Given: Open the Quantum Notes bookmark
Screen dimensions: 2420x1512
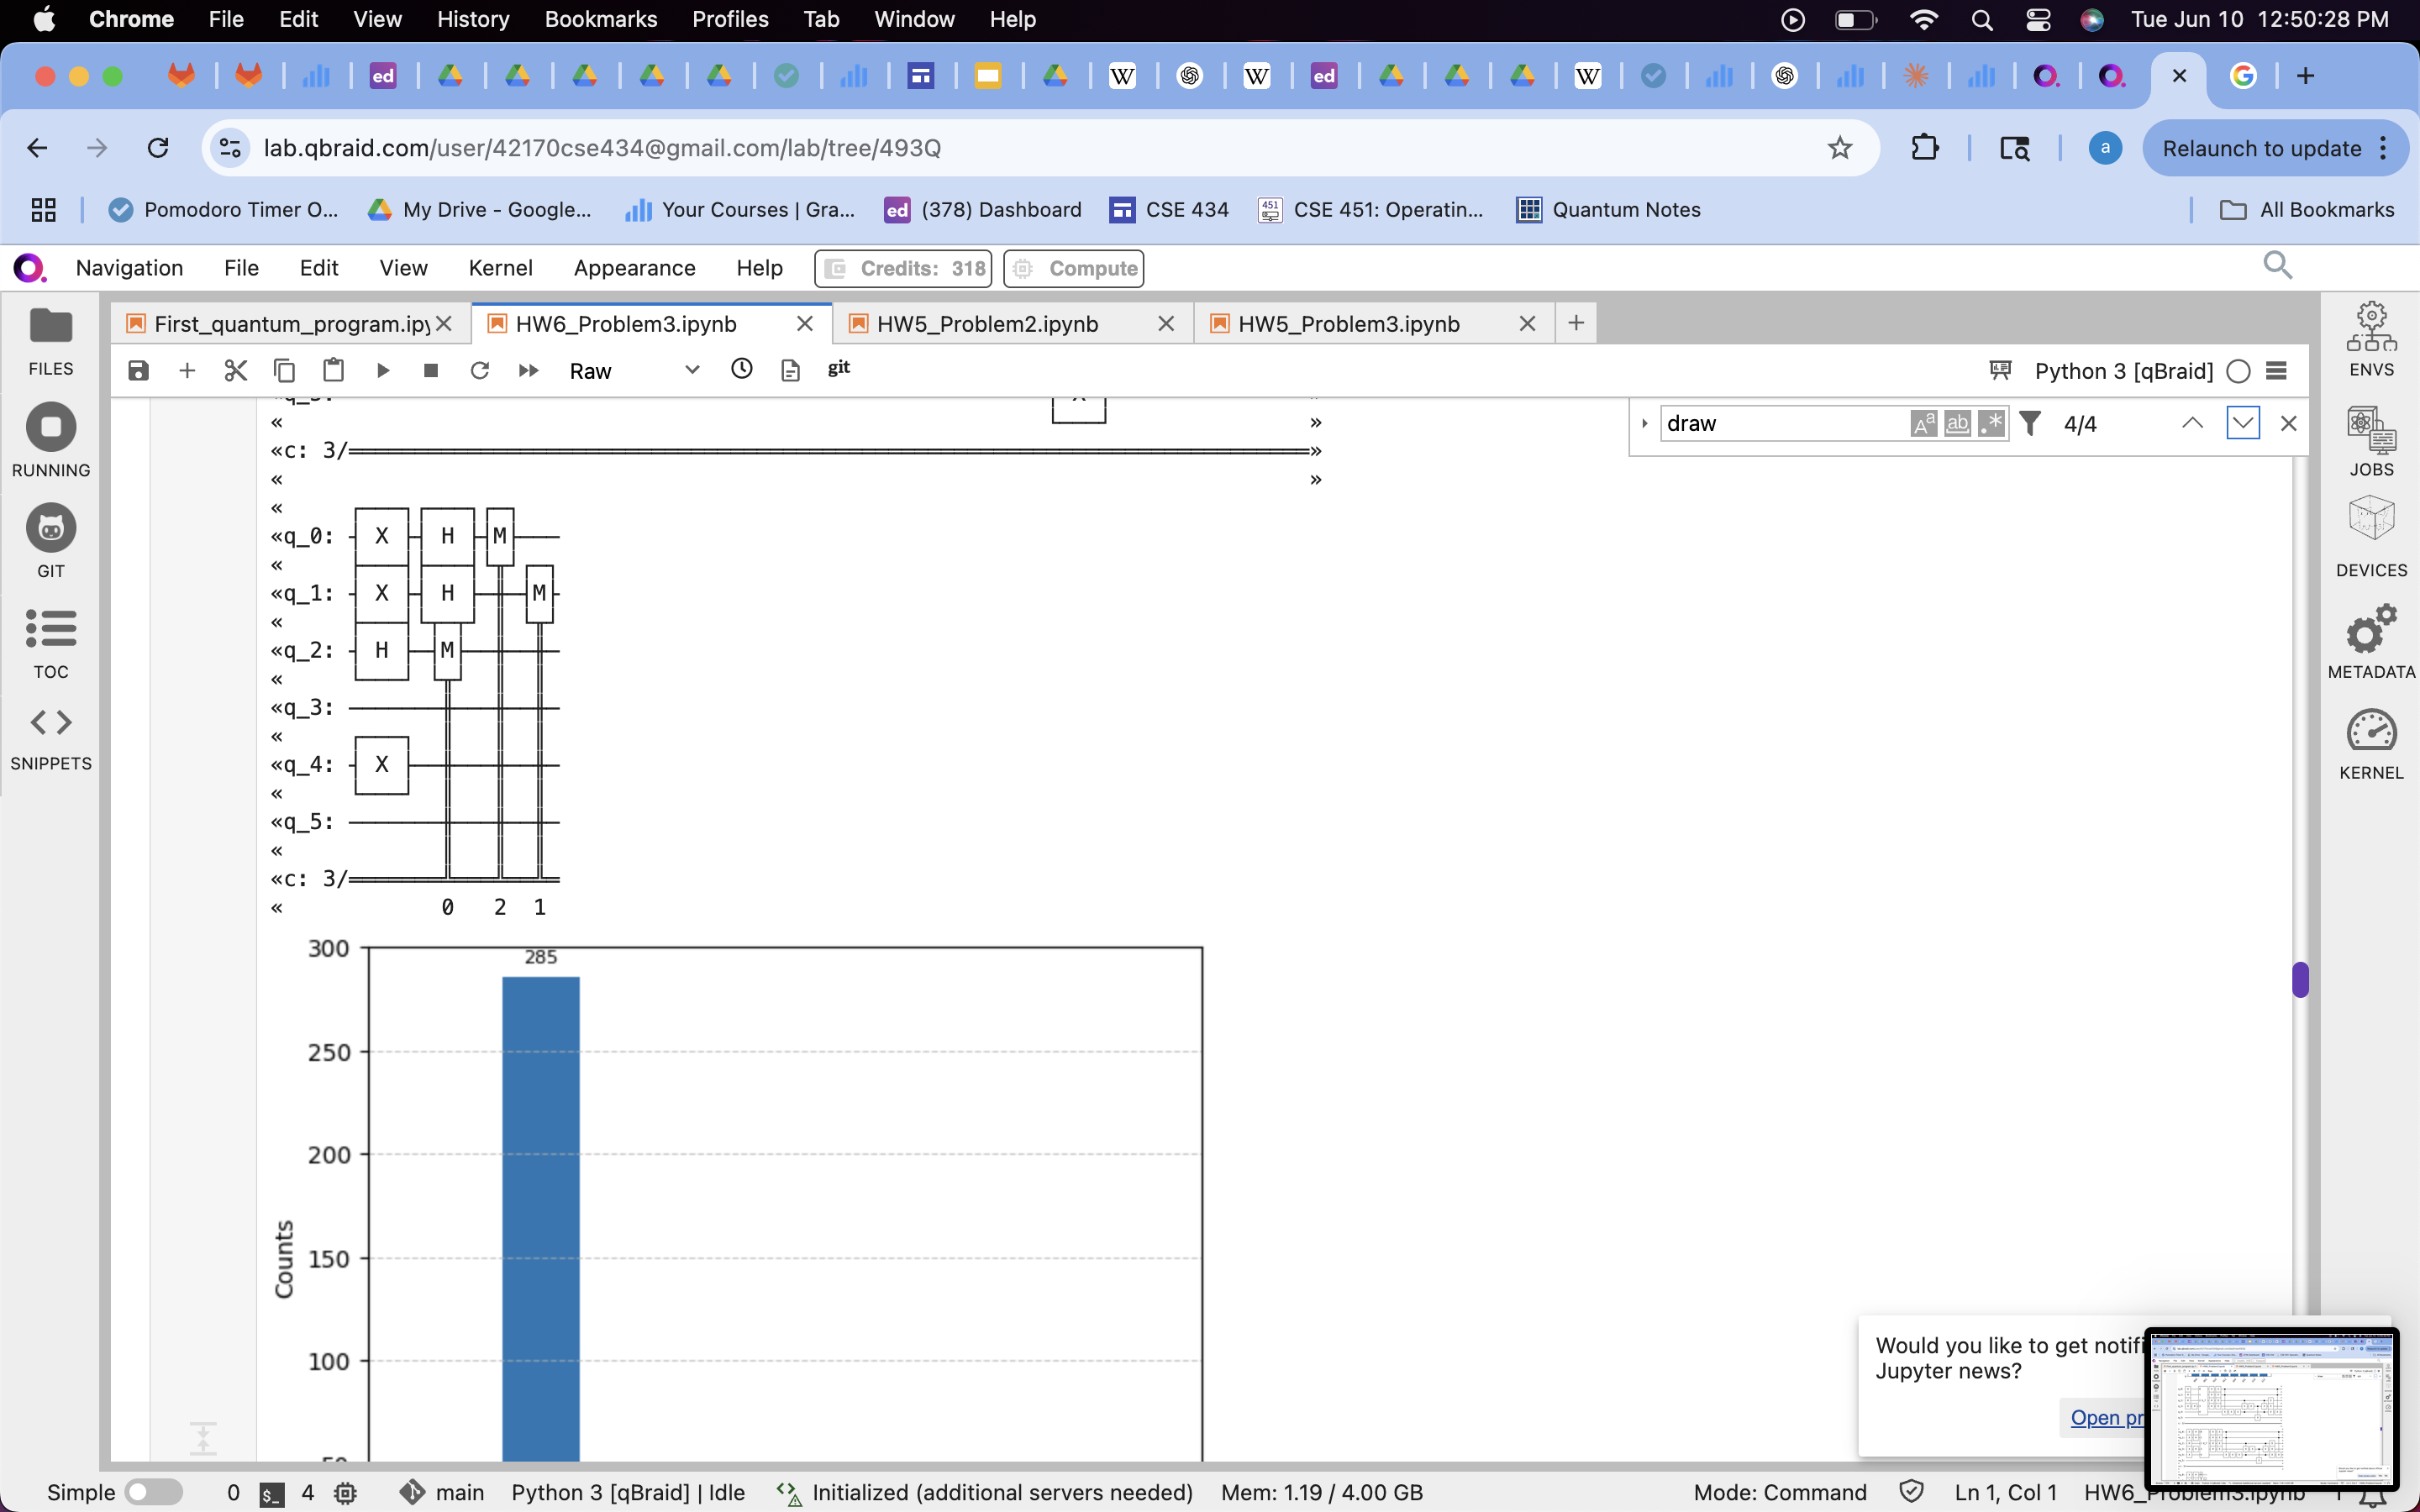Looking at the screenshot, I should click(1608, 210).
